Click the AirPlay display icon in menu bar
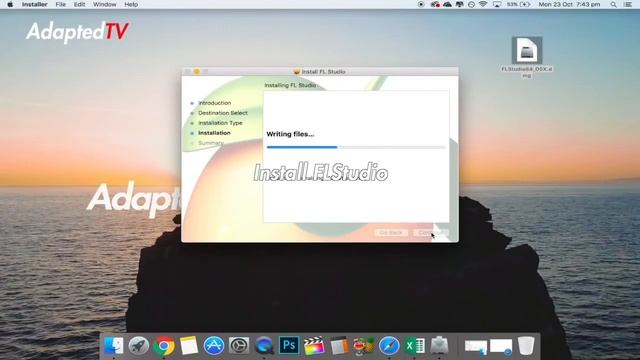The width and height of the screenshot is (640, 360). click(496, 4)
